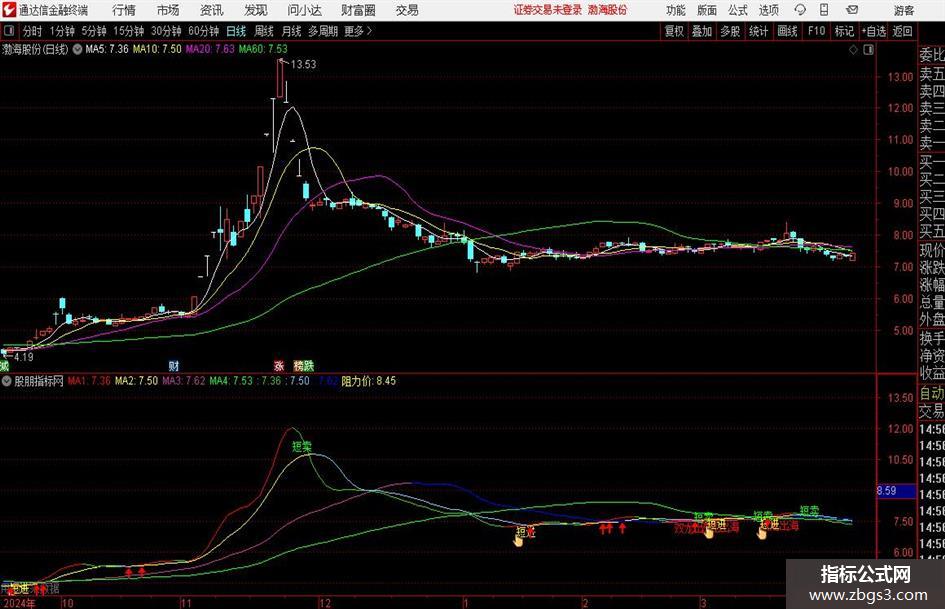Open the 发现 menu
The image size is (945, 609).
(x=256, y=10)
